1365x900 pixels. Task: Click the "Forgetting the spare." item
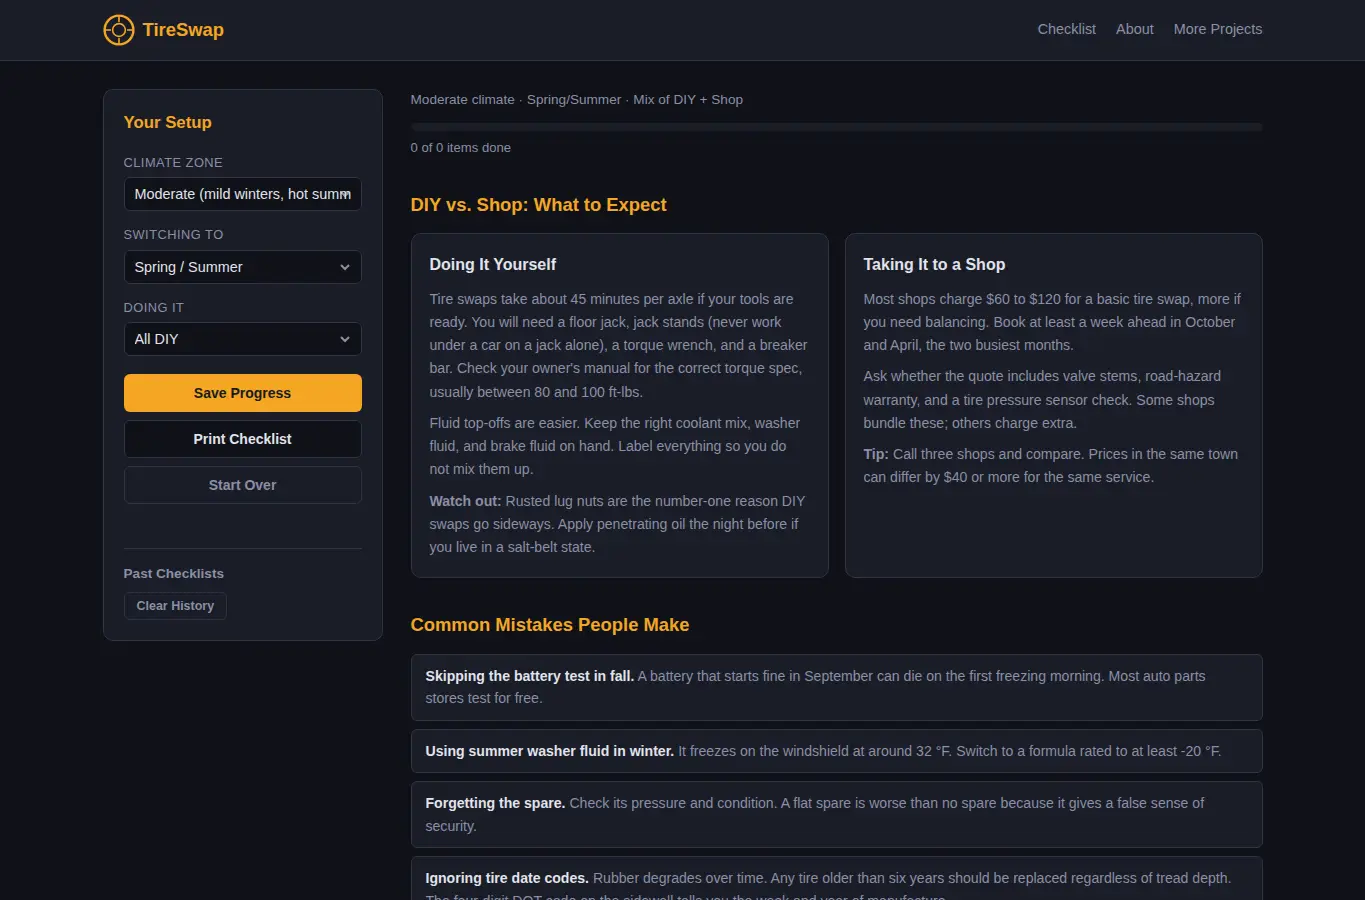(836, 814)
